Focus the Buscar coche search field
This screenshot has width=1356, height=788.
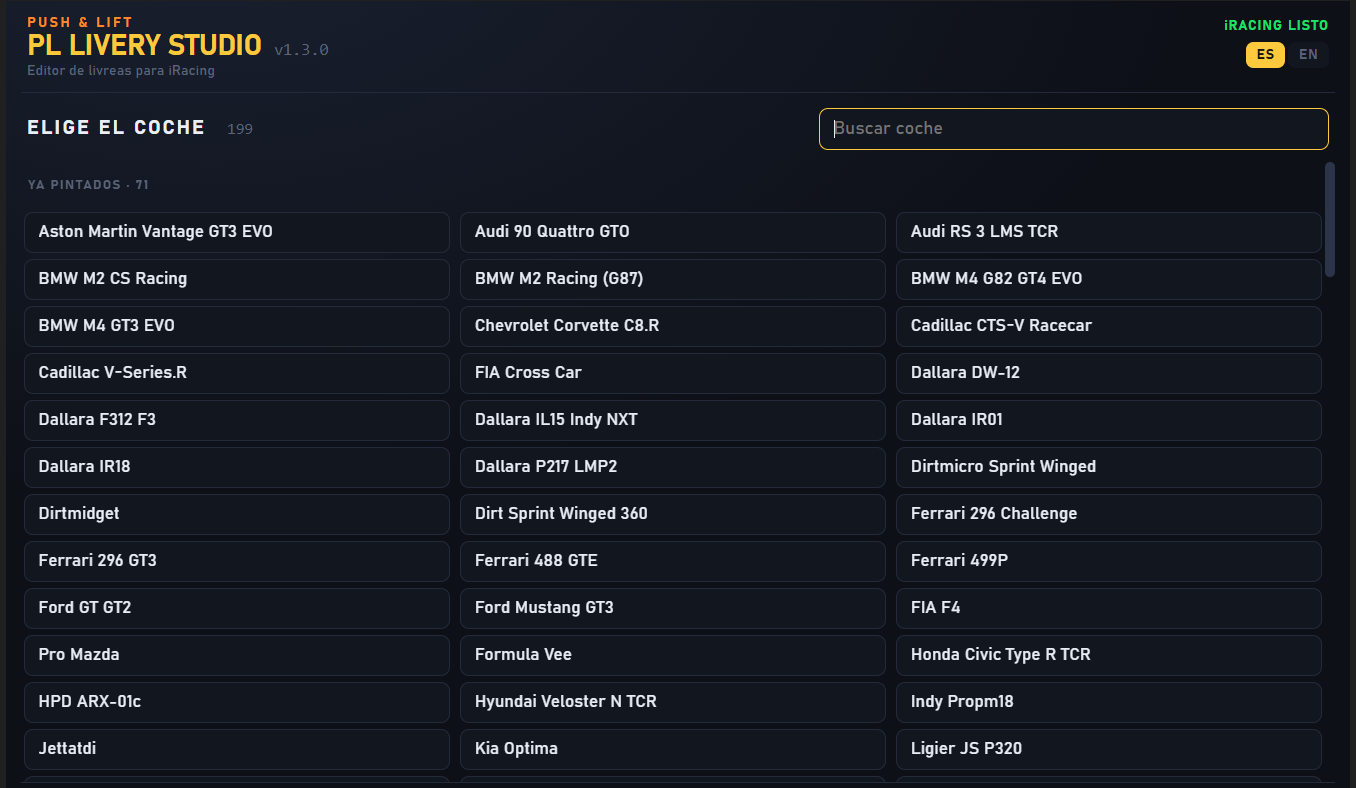1073,129
